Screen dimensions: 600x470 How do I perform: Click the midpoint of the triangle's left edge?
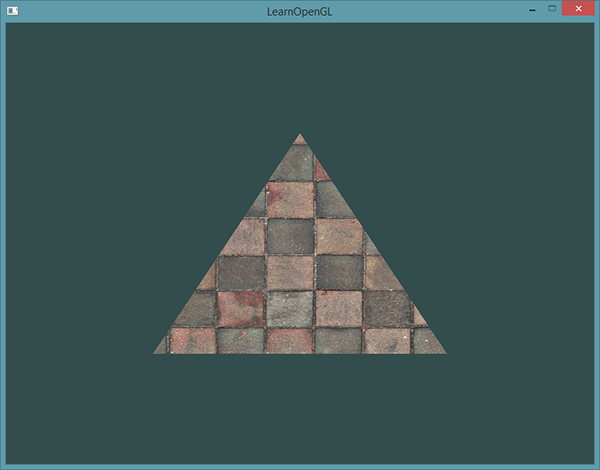(x=228, y=243)
